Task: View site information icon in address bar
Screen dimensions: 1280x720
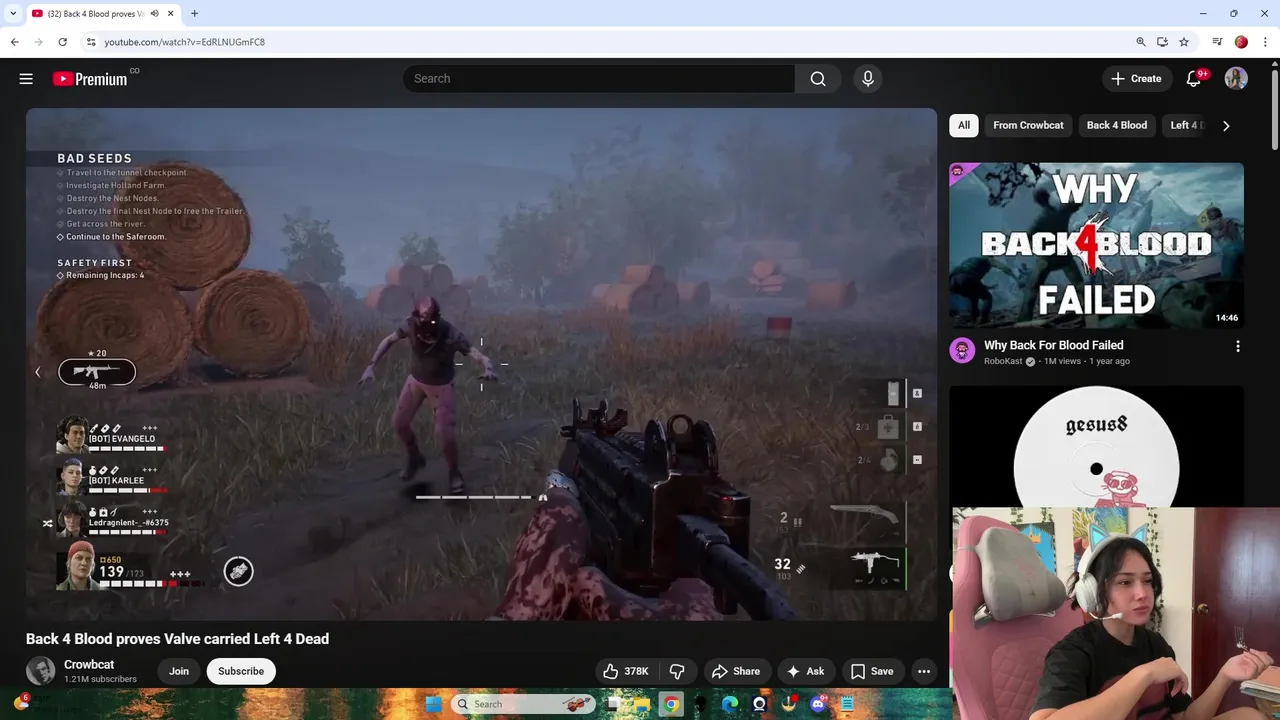Action: coord(90,42)
